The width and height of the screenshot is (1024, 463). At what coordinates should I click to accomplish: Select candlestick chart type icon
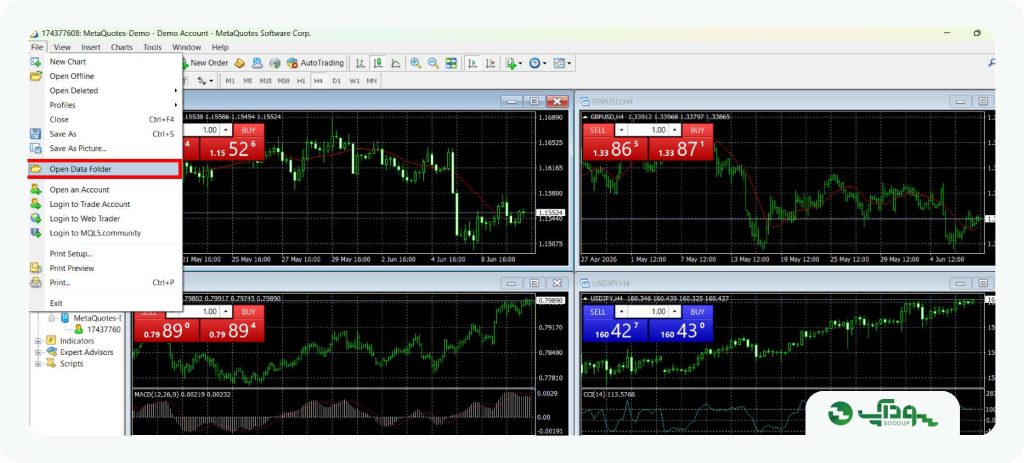pos(377,63)
